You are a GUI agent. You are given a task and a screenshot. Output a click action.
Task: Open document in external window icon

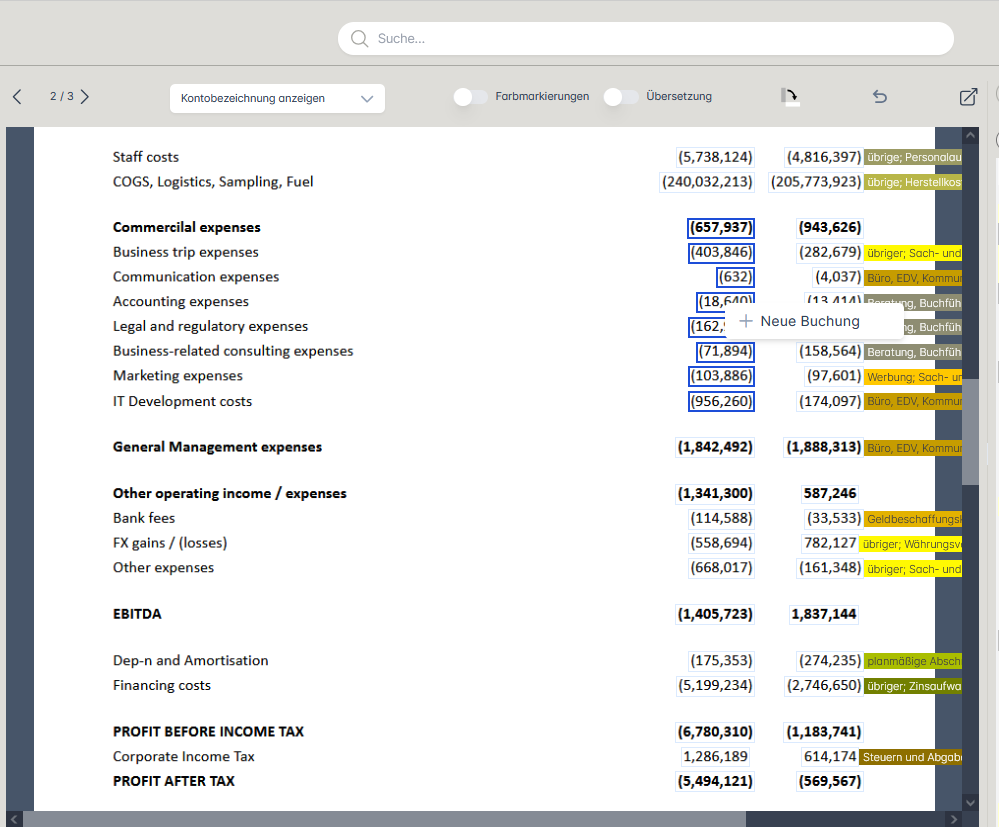968,97
